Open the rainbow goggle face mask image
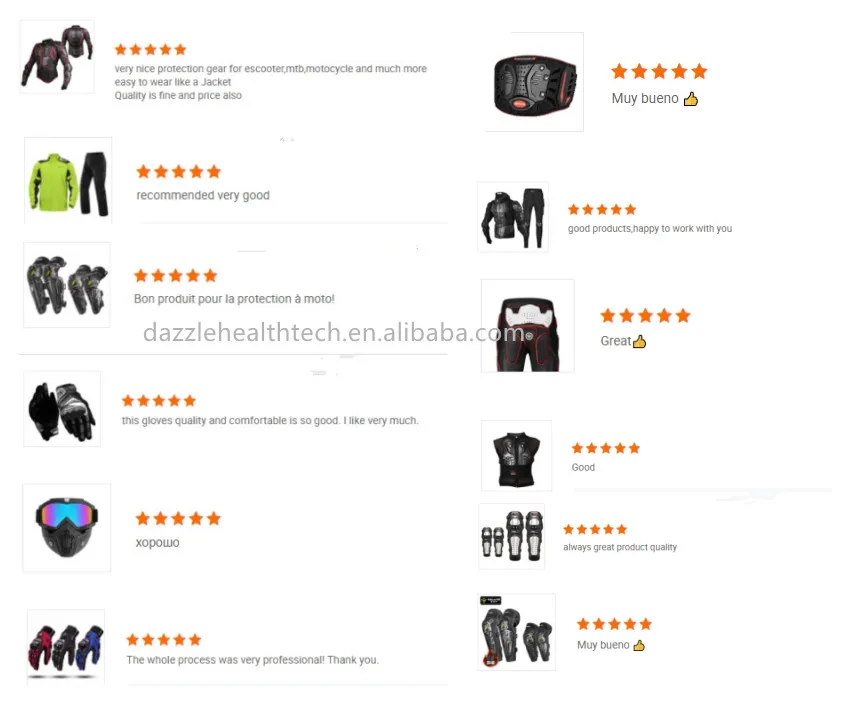 coord(67,528)
